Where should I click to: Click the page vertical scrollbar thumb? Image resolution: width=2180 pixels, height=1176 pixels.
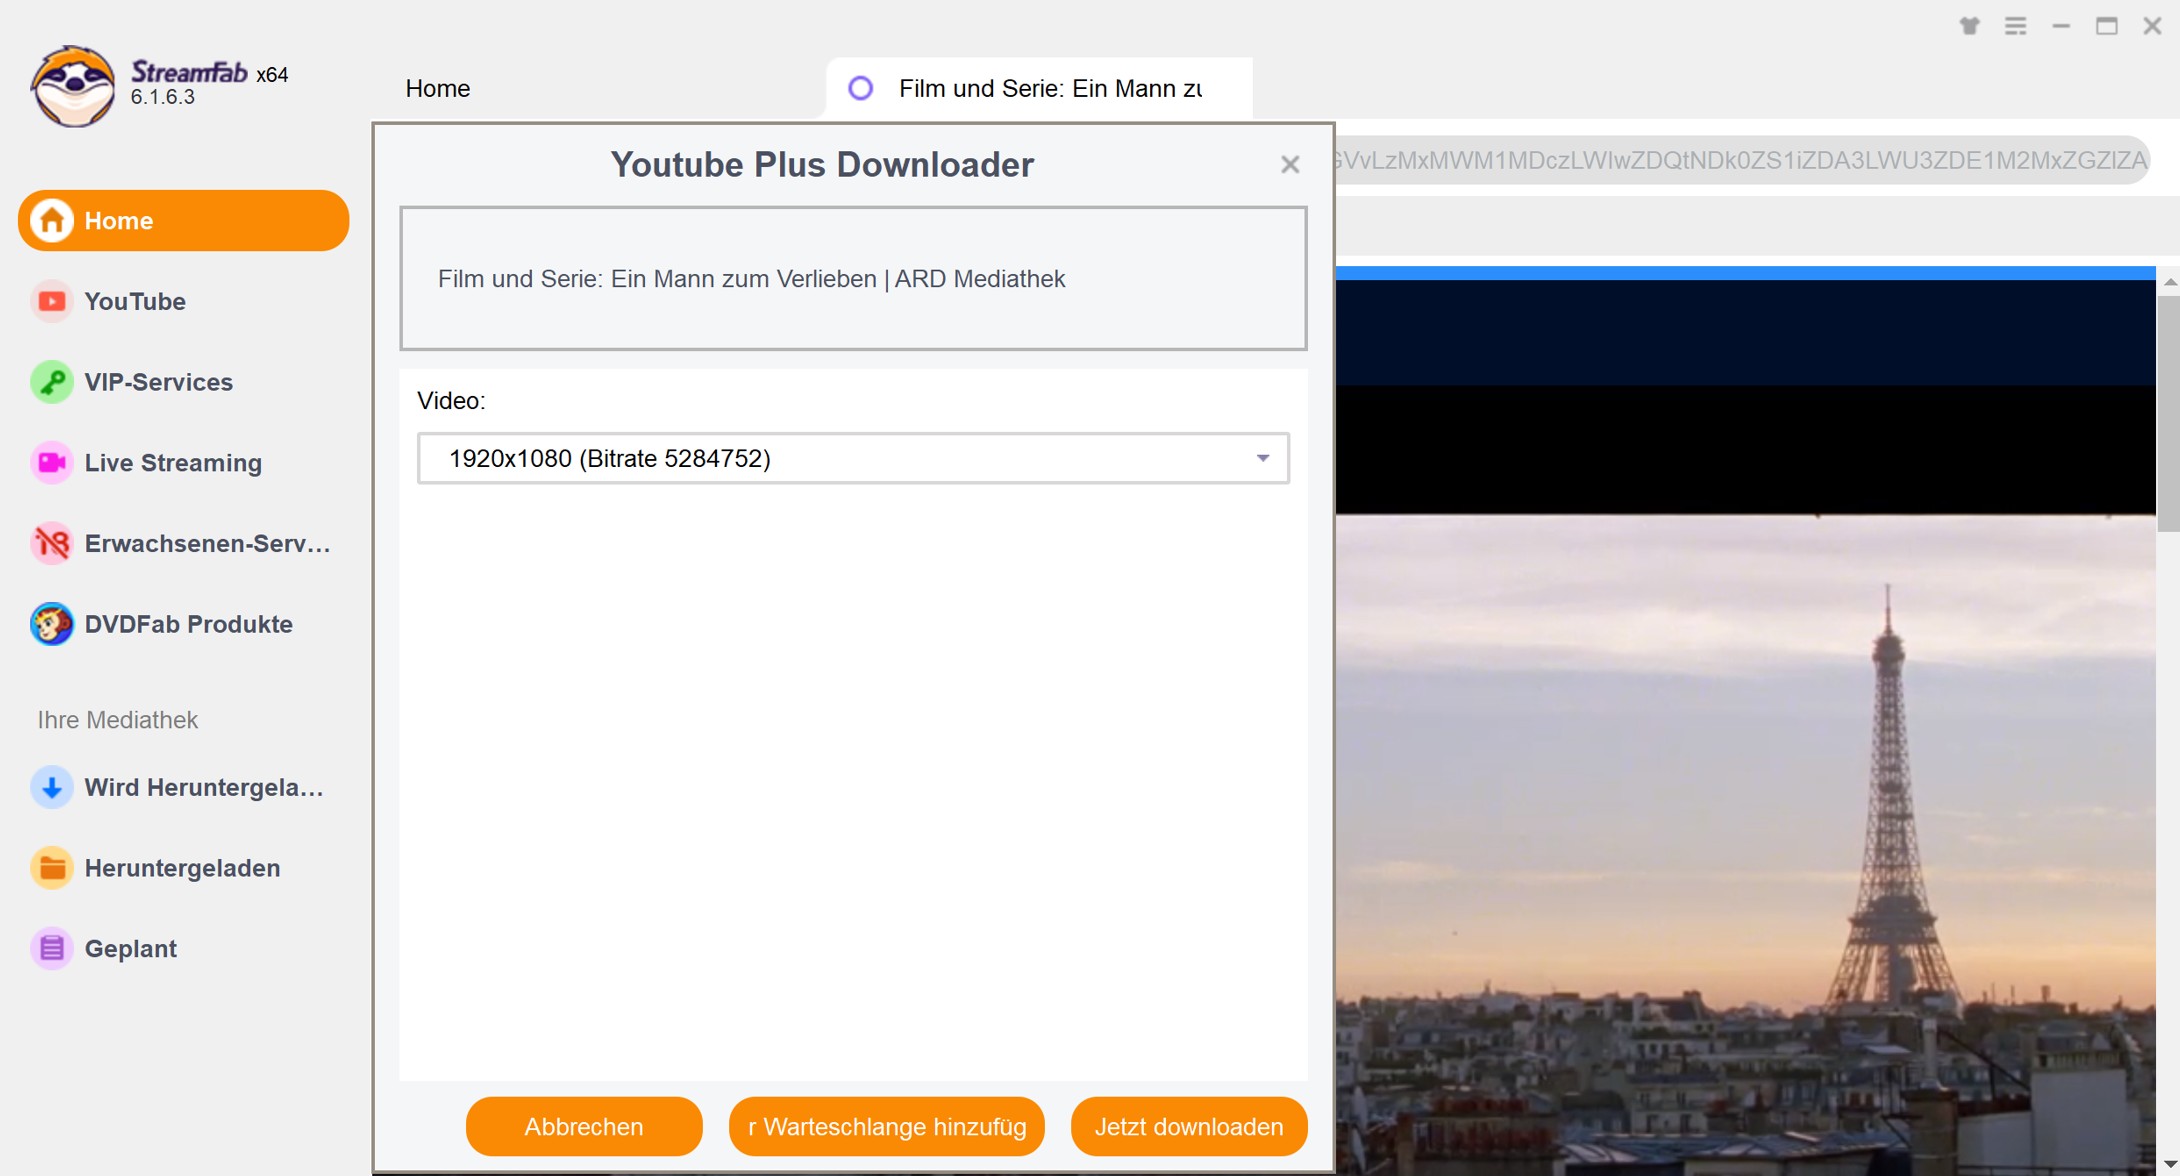click(x=2168, y=413)
